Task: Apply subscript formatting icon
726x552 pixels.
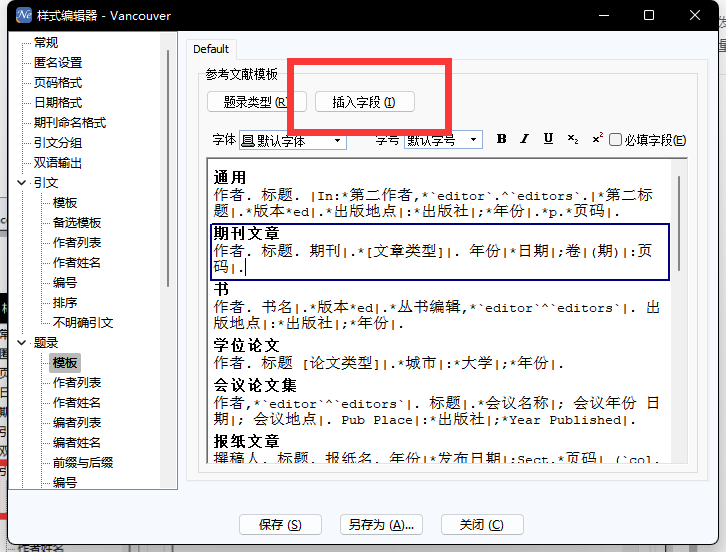Action: (x=573, y=139)
